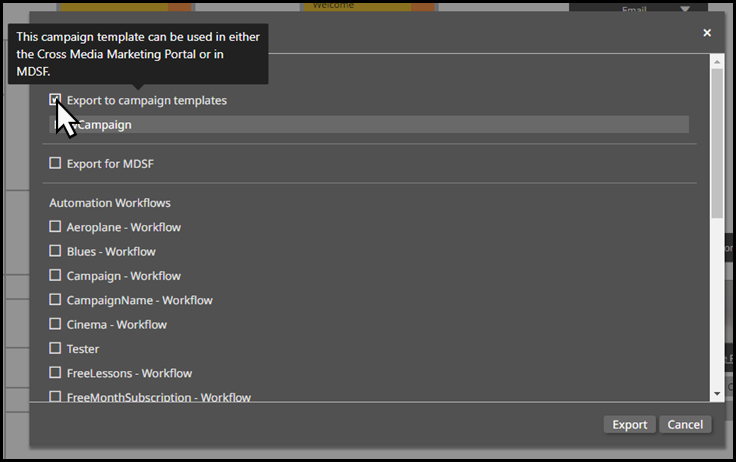736x462 pixels.
Task: Check the Aeroplane - Workflow box
Action: pos(56,227)
